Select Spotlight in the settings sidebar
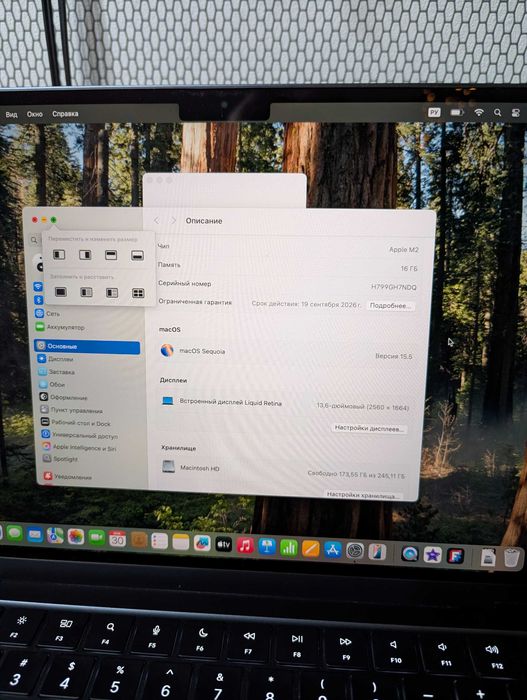The height and width of the screenshot is (700, 527). [92, 459]
